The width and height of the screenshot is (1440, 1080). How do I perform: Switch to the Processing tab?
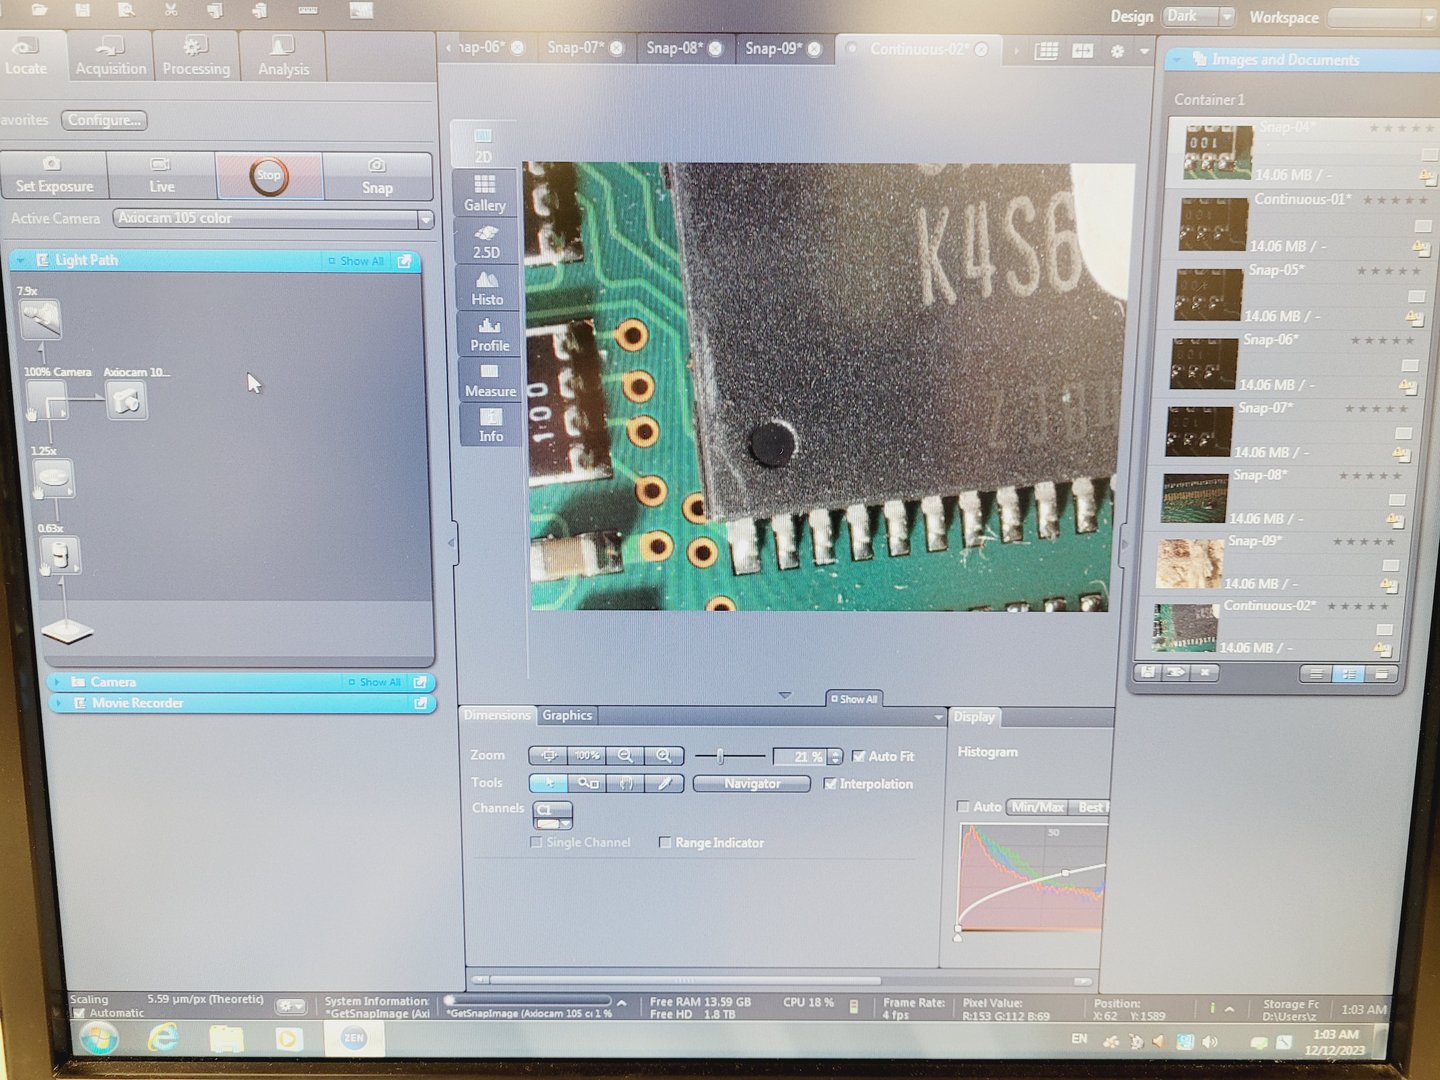coord(196,56)
